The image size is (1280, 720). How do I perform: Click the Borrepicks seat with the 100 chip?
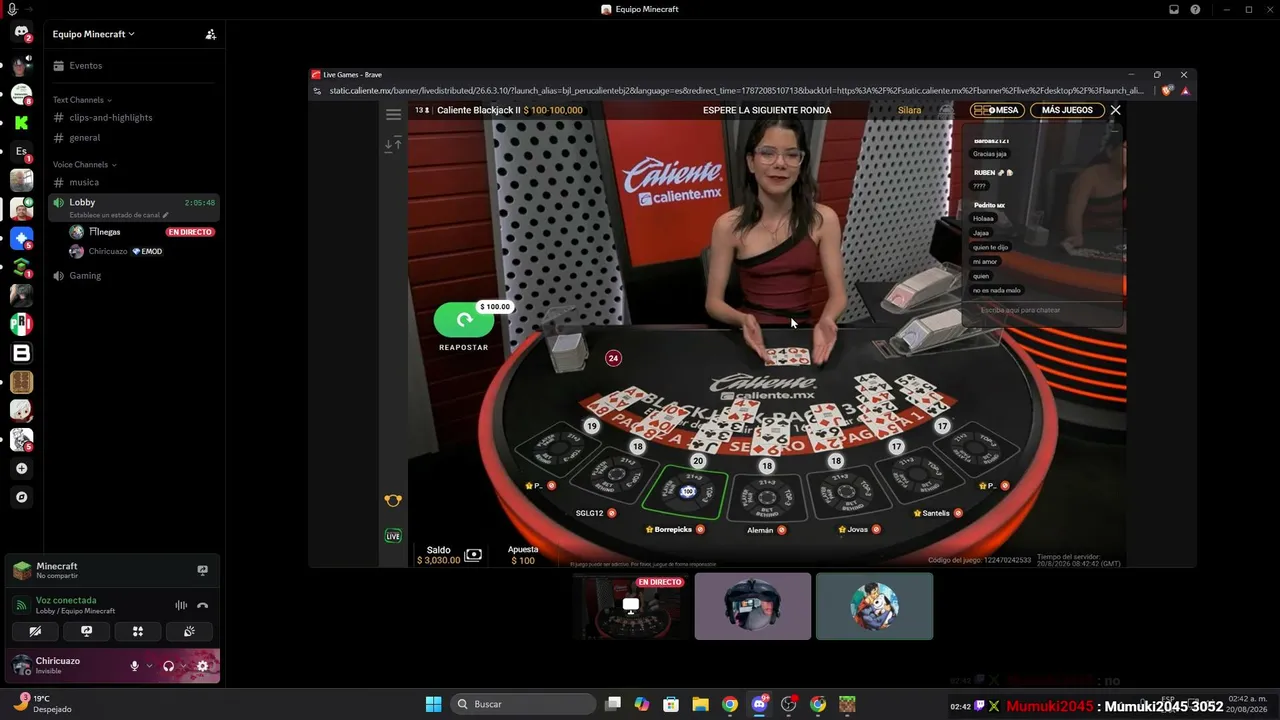(687, 491)
